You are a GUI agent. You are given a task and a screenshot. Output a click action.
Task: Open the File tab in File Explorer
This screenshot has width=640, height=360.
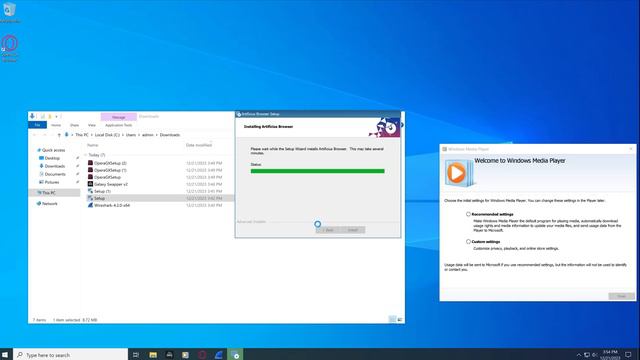(37, 125)
